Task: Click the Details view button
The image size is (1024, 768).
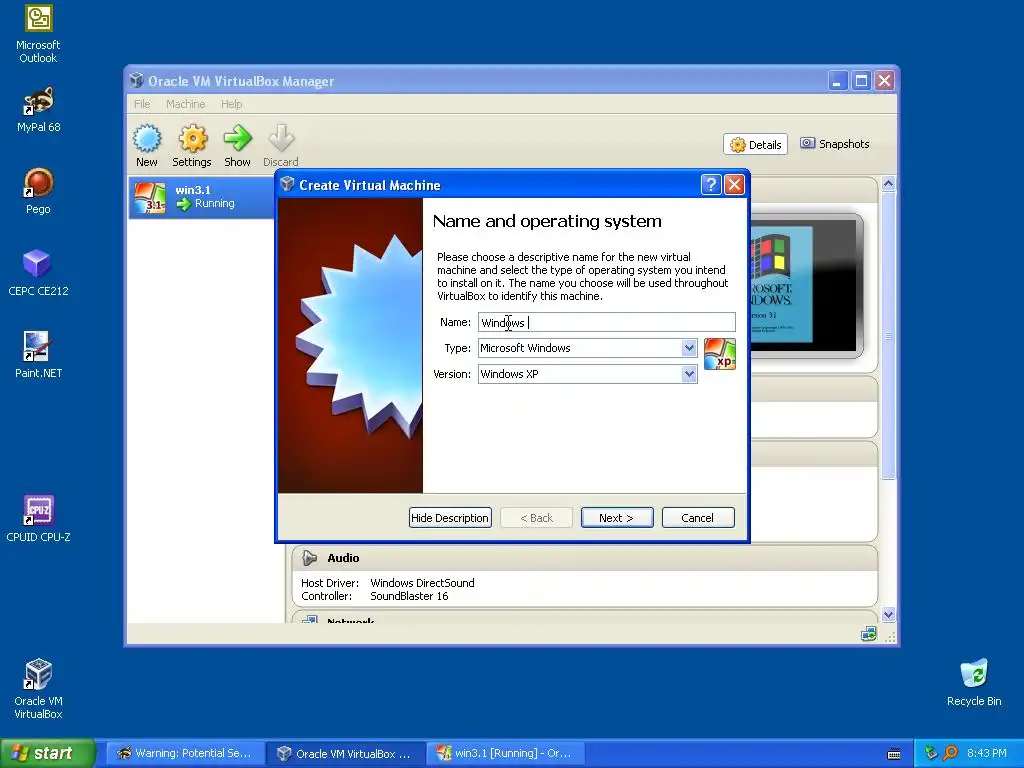Action: pyautogui.click(x=756, y=144)
